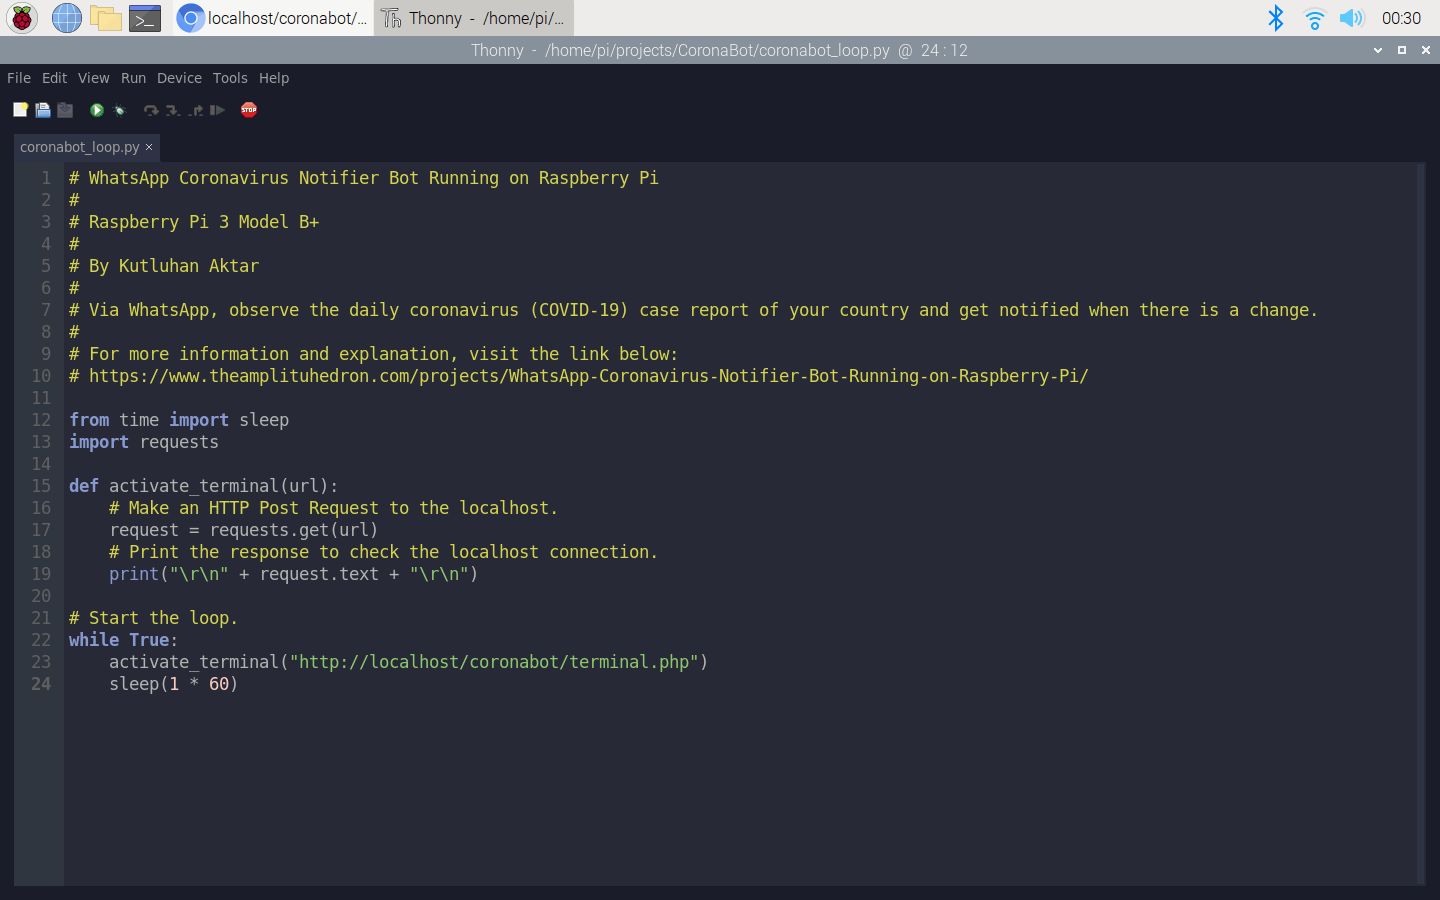Click the Step over debug icon

pyautogui.click(x=151, y=110)
